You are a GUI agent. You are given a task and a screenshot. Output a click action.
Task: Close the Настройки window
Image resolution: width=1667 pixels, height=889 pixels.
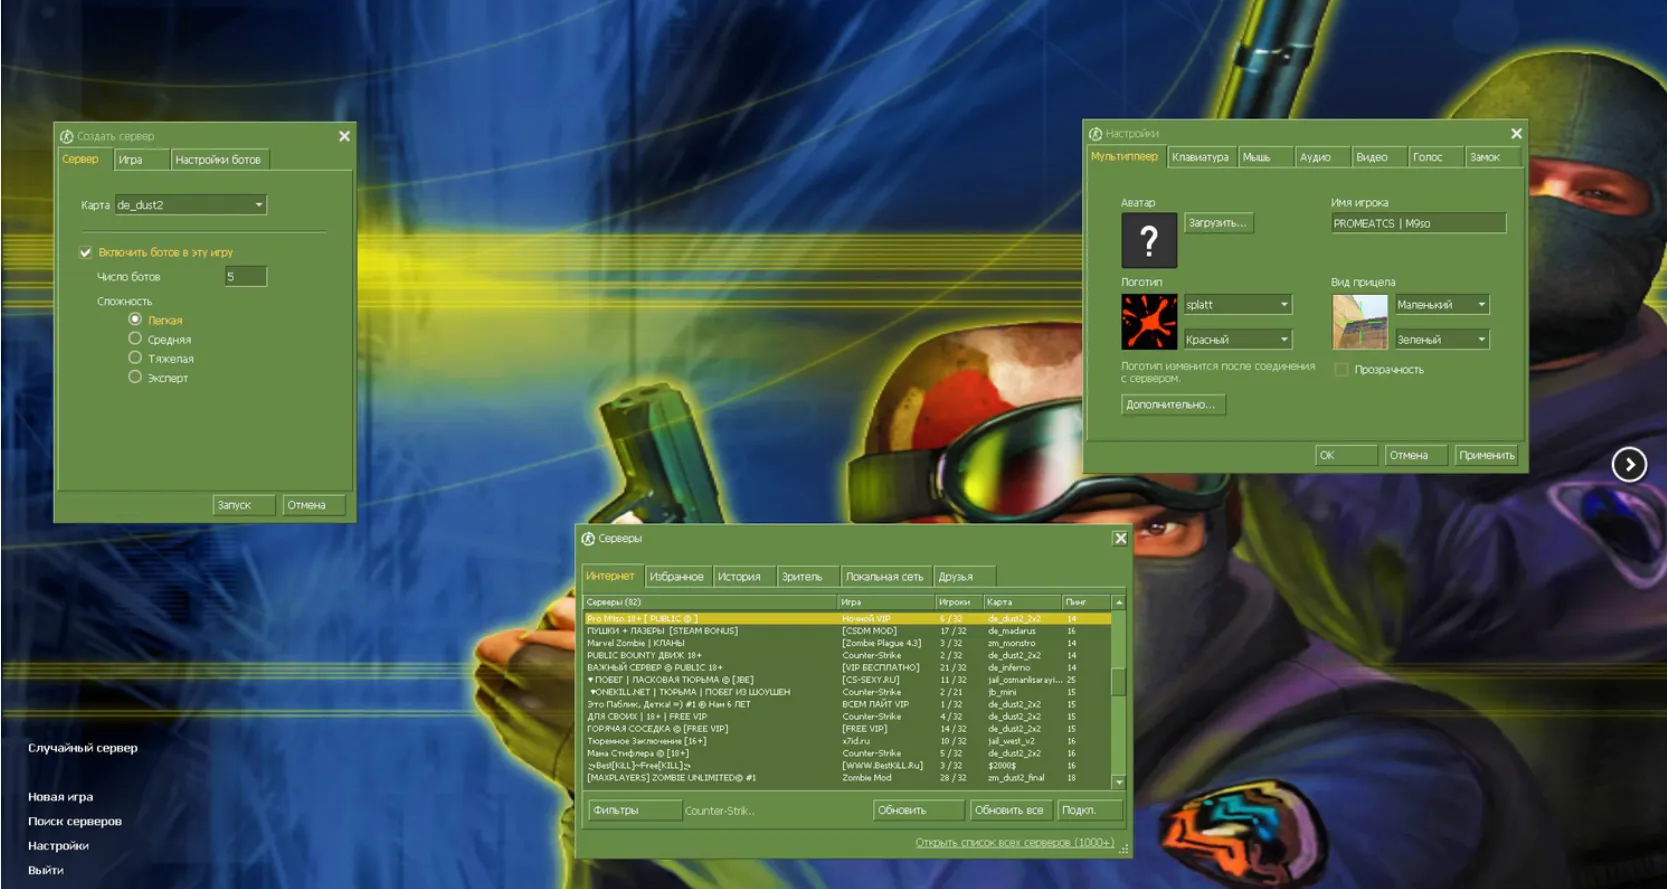click(x=1516, y=133)
